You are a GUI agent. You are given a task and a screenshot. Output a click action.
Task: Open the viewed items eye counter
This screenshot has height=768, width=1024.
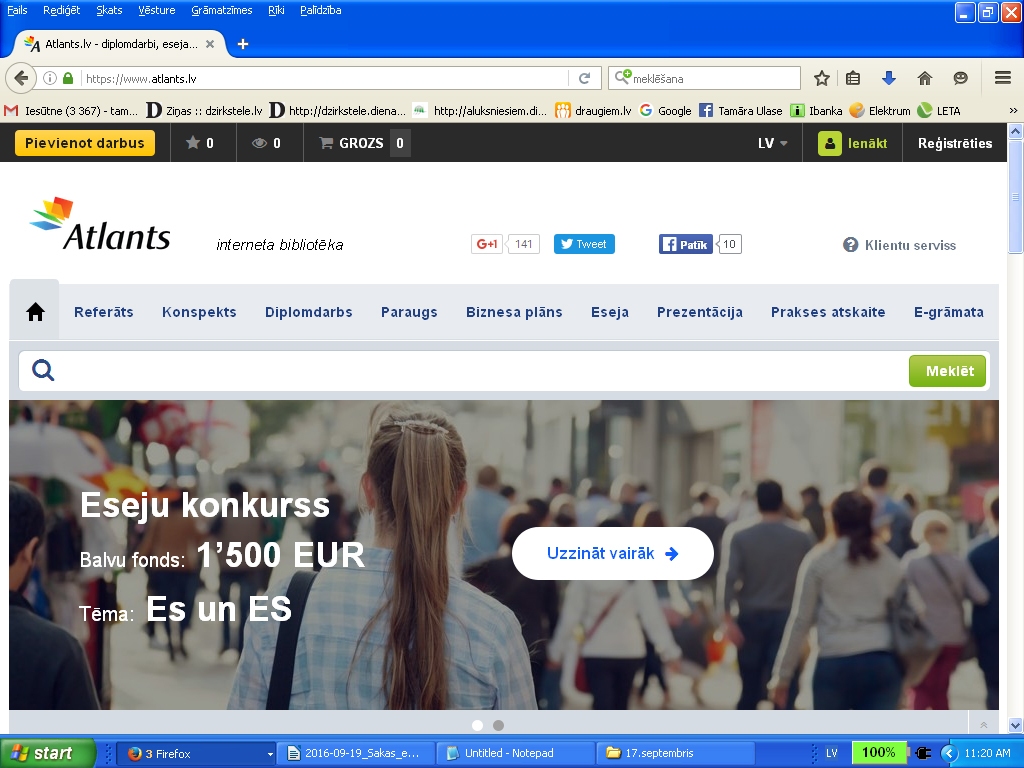[x=266, y=143]
